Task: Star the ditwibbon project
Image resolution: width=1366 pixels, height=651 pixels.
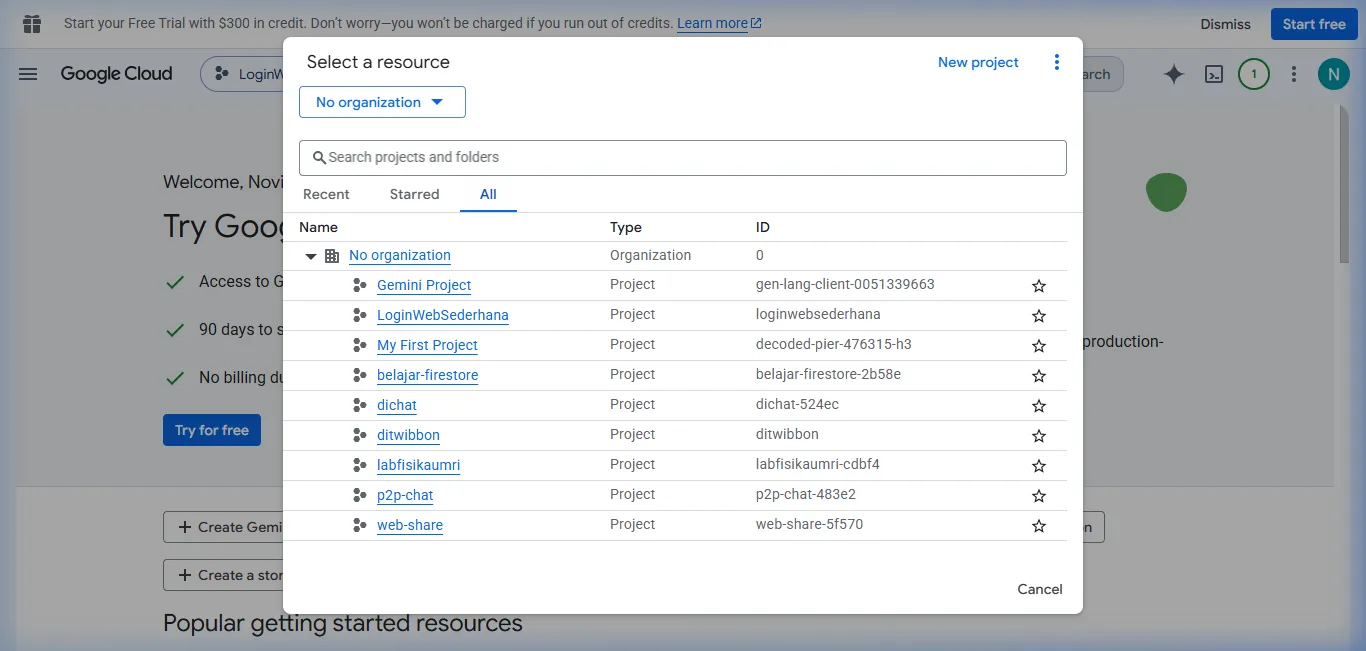Action: [1039, 436]
